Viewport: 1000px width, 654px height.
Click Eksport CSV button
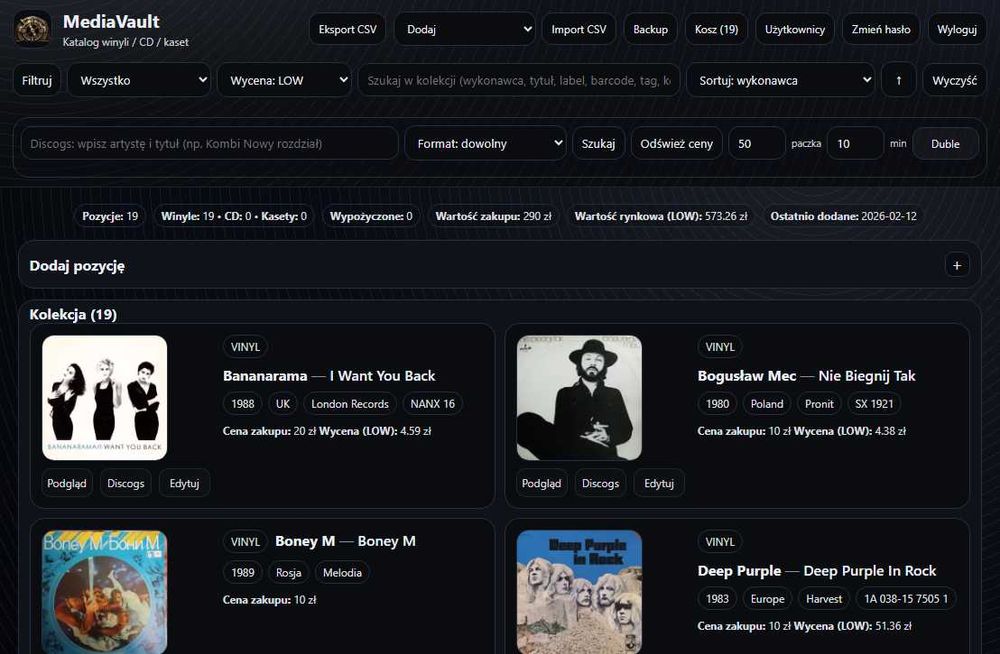coord(348,29)
